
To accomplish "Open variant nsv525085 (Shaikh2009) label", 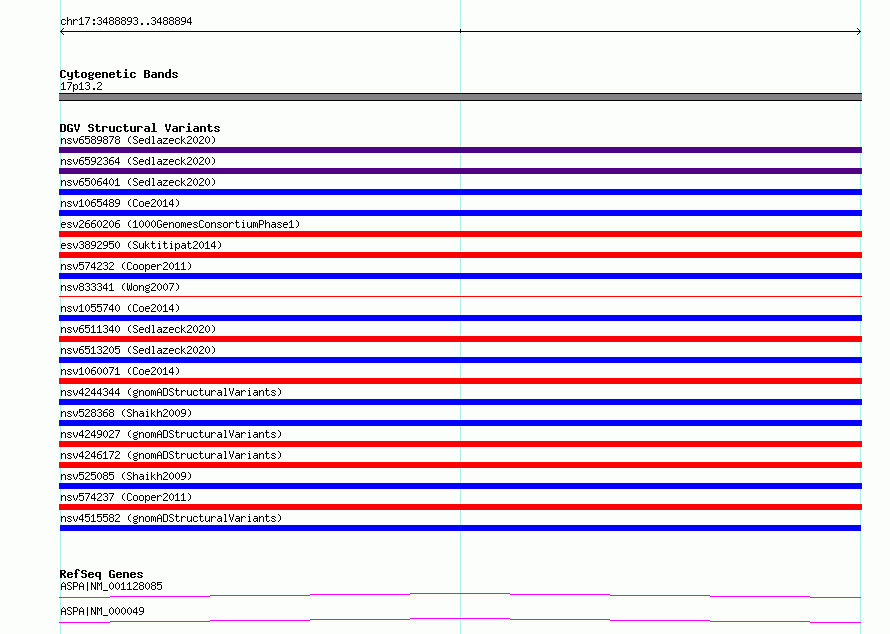I will [126, 476].
